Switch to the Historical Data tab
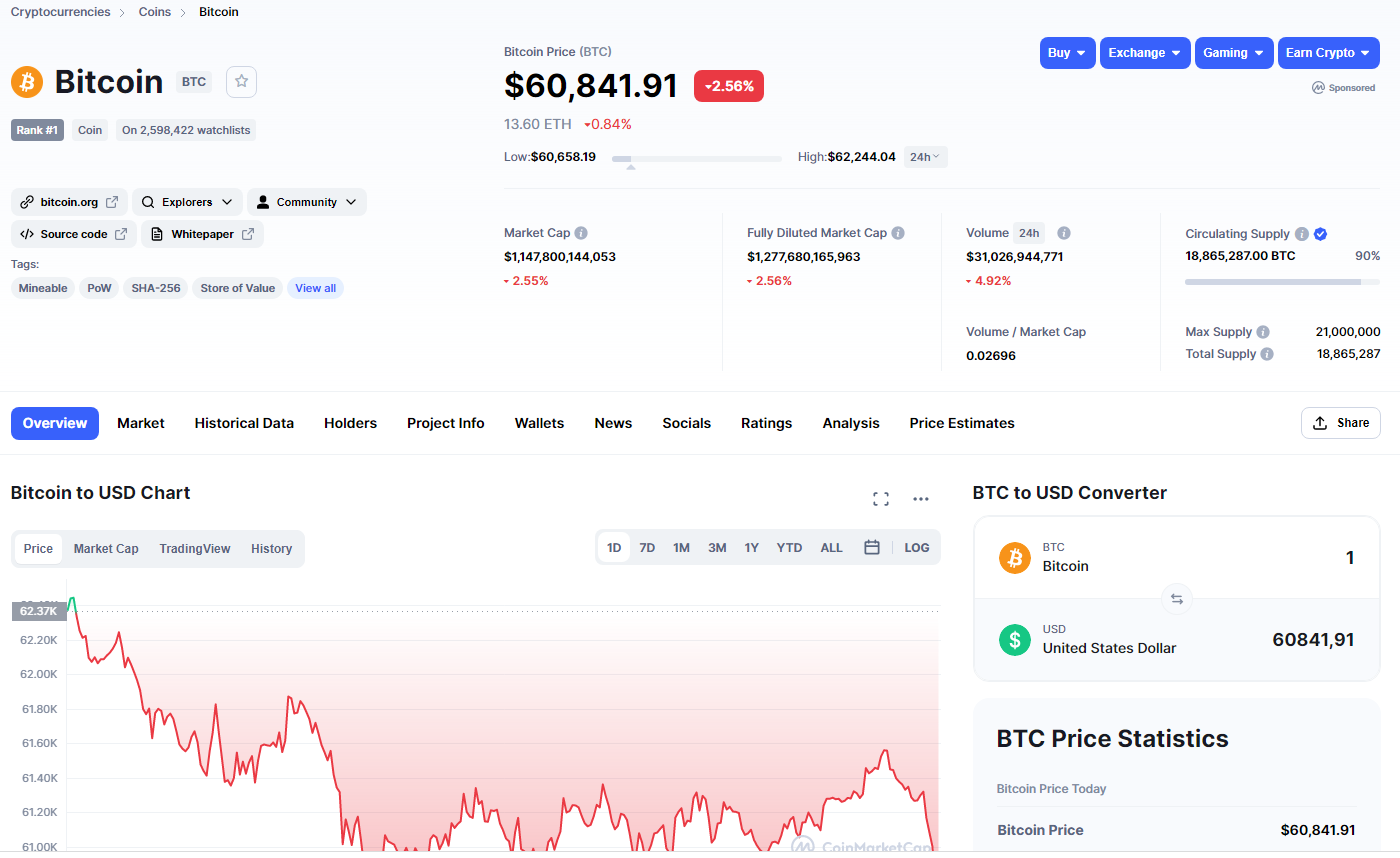This screenshot has width=1400, height=858. tap(244, 423)
